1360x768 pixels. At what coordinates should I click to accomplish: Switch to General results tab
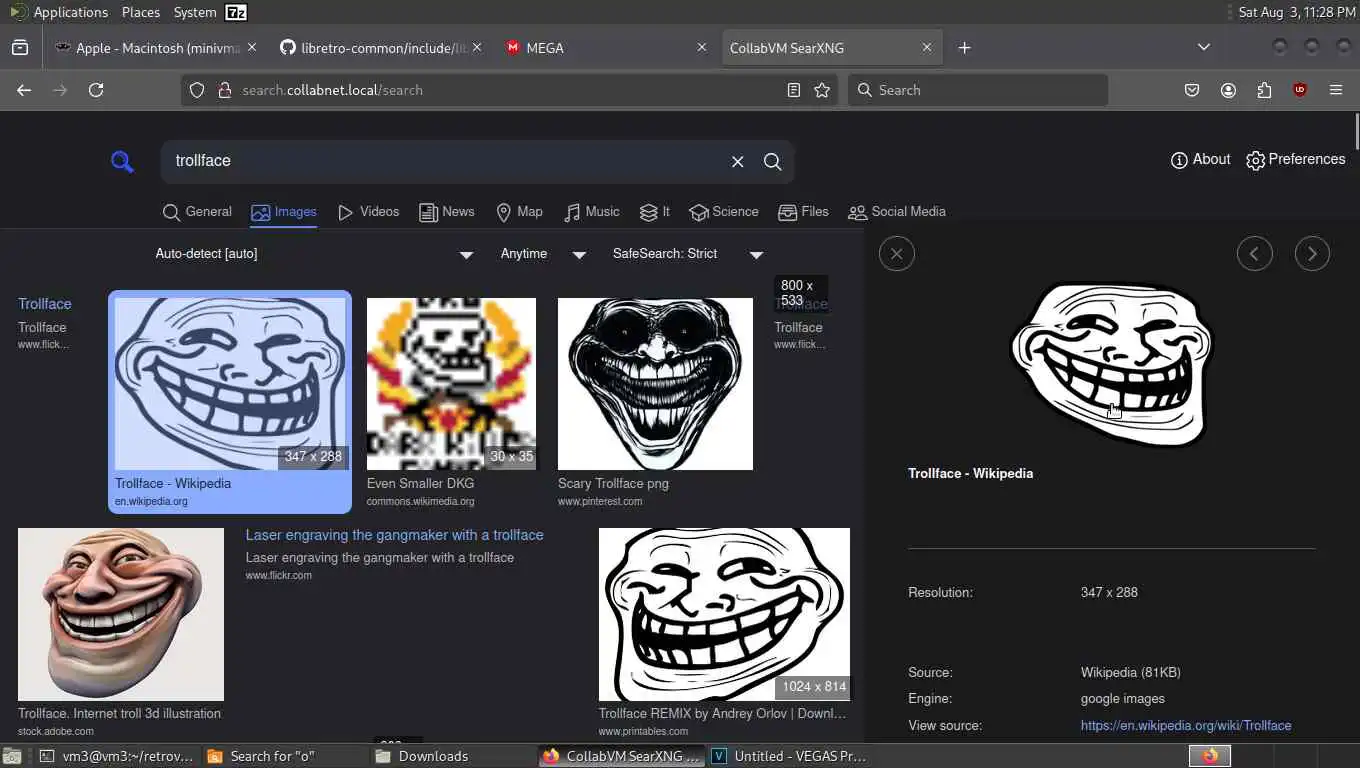point(197,212)
